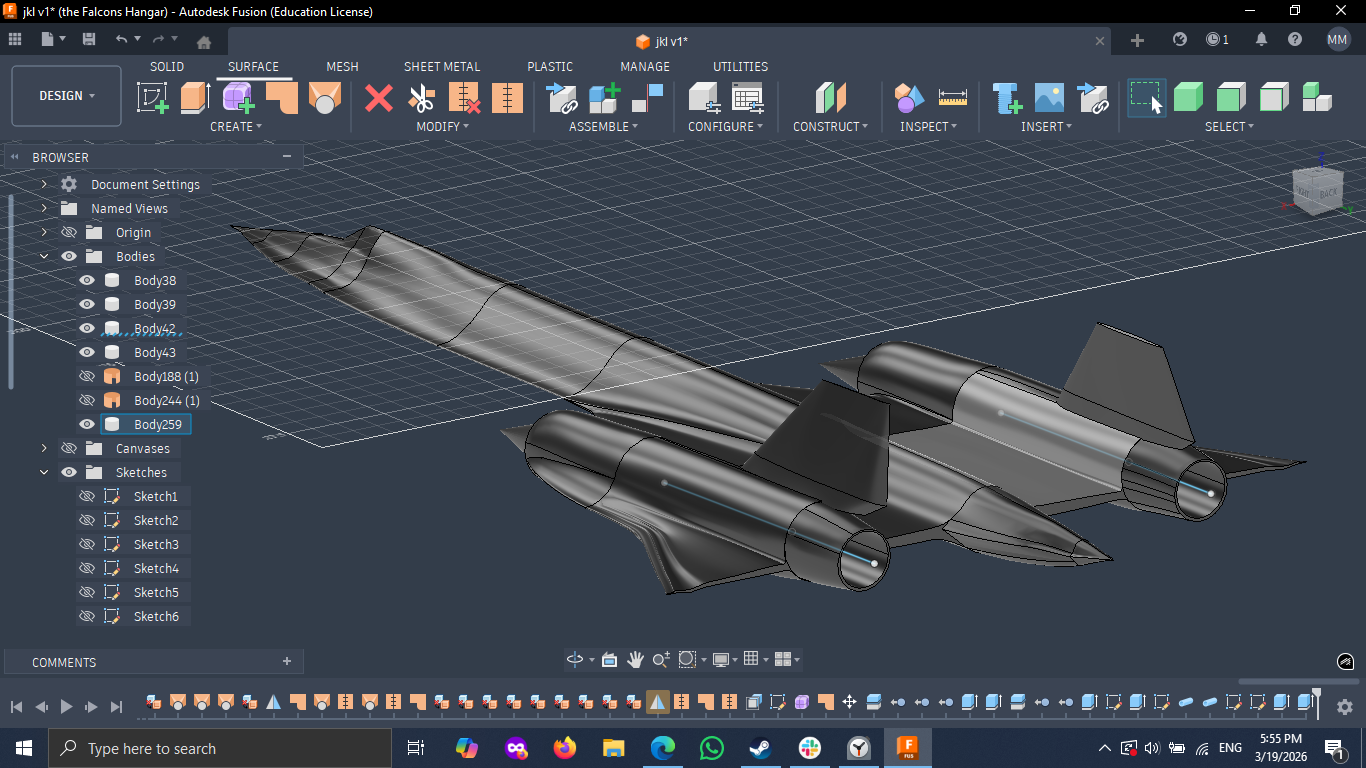Click the Home icon in top bar

click(204, 42)
